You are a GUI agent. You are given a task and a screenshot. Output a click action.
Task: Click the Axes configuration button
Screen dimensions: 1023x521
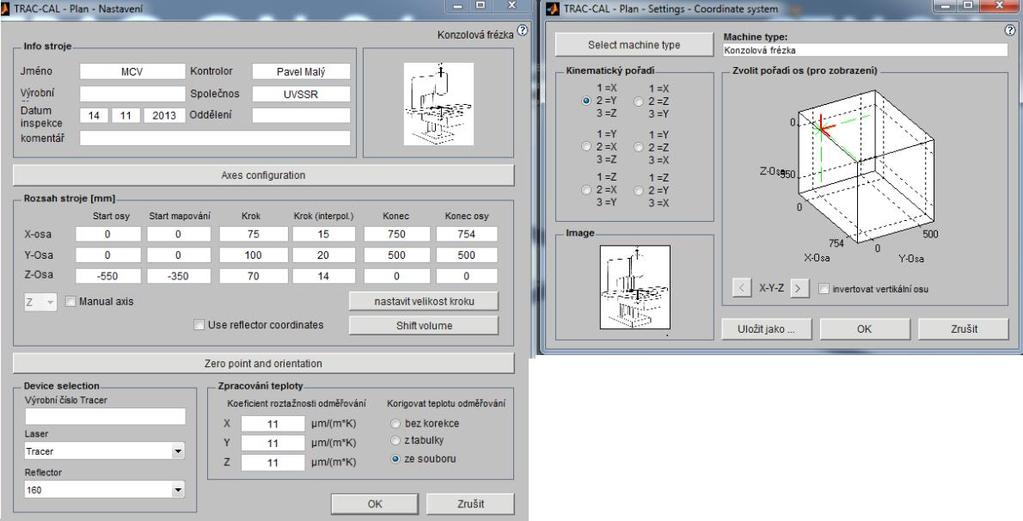(264, 175)
